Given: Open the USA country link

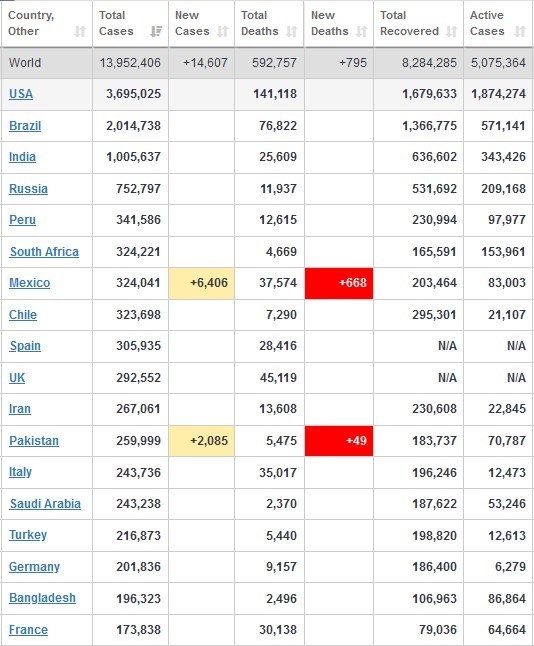Looking at the screenshot, I should [21, 94].
